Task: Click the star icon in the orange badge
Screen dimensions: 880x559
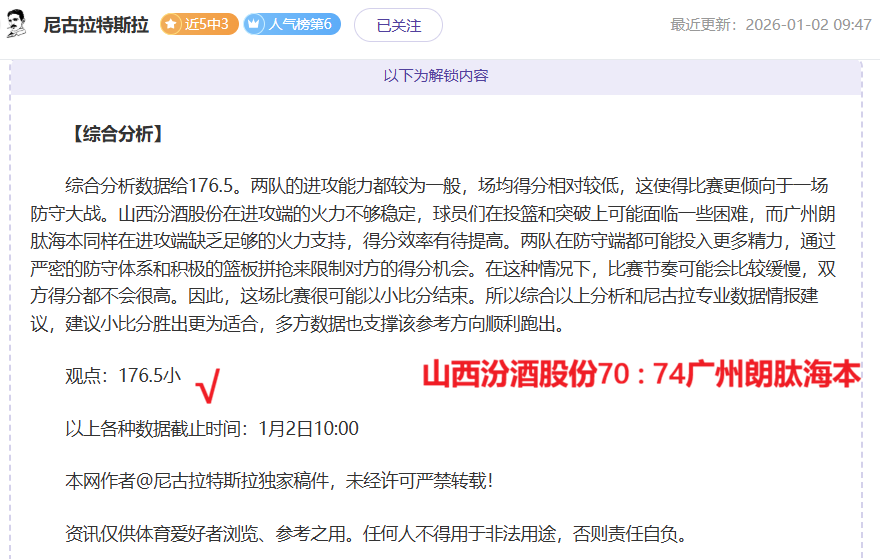Action: [x=172, y=25]
